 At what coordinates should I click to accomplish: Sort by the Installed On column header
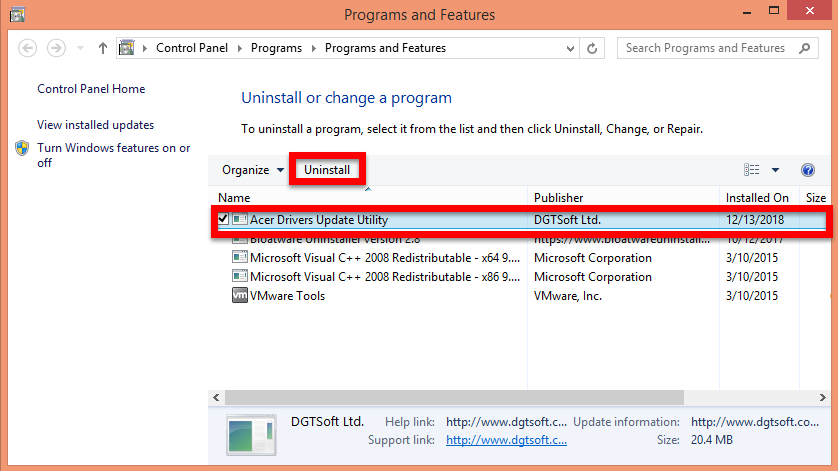pos(759,197)
